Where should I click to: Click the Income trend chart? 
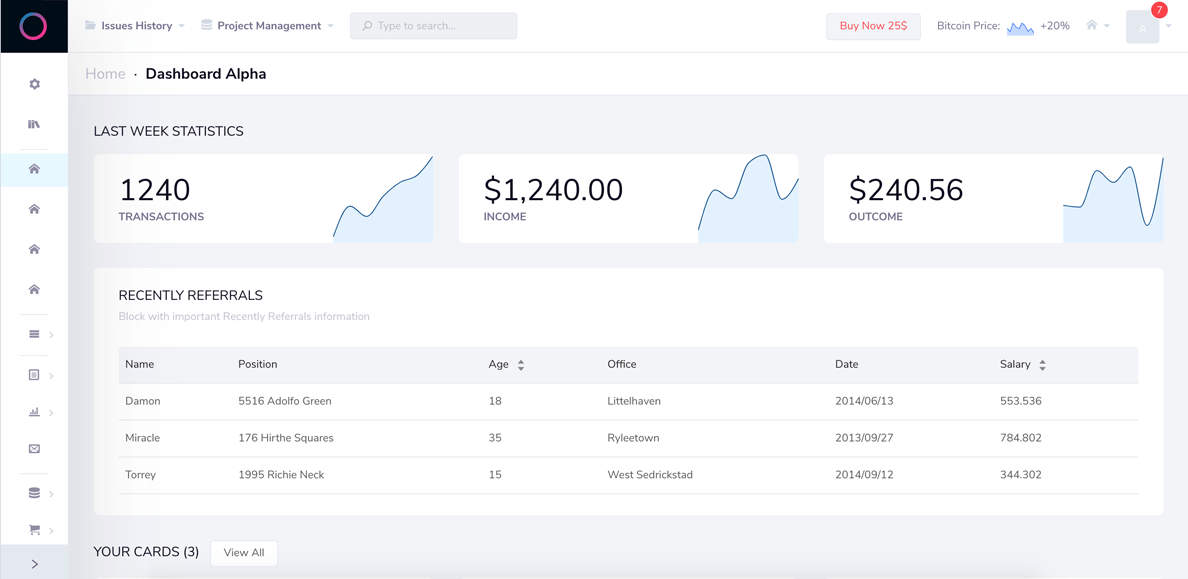[x=749, y=199]
